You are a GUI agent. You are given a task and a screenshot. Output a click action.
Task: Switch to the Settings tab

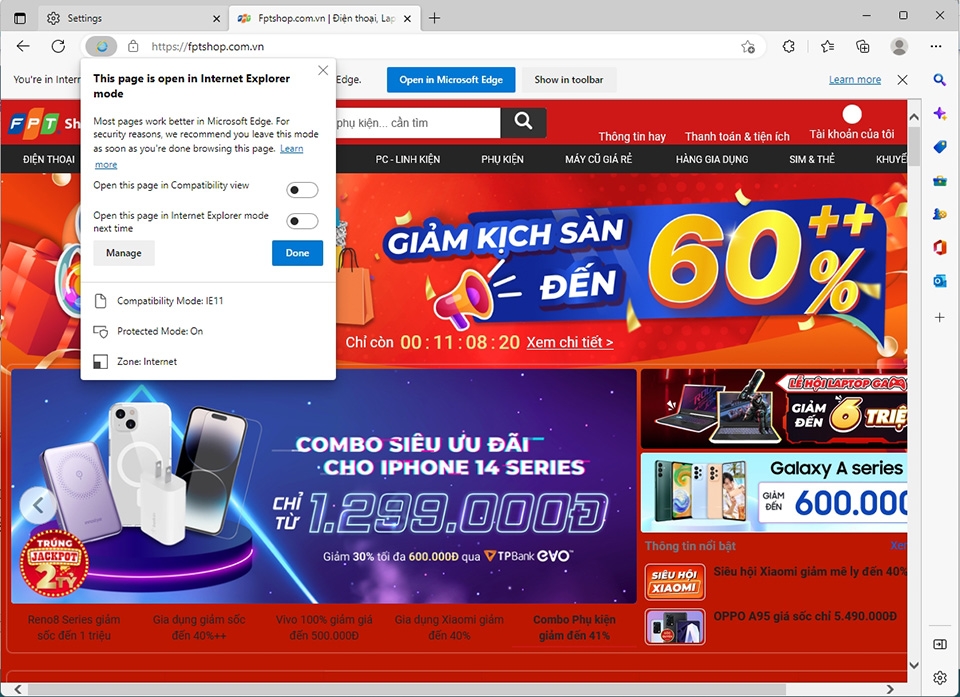tap(132, 18)
